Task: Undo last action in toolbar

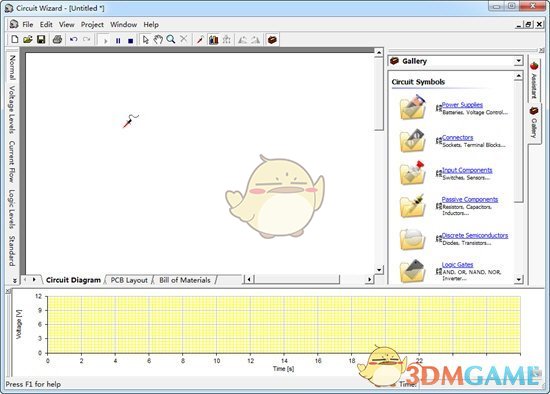Action: coord(73,40)
